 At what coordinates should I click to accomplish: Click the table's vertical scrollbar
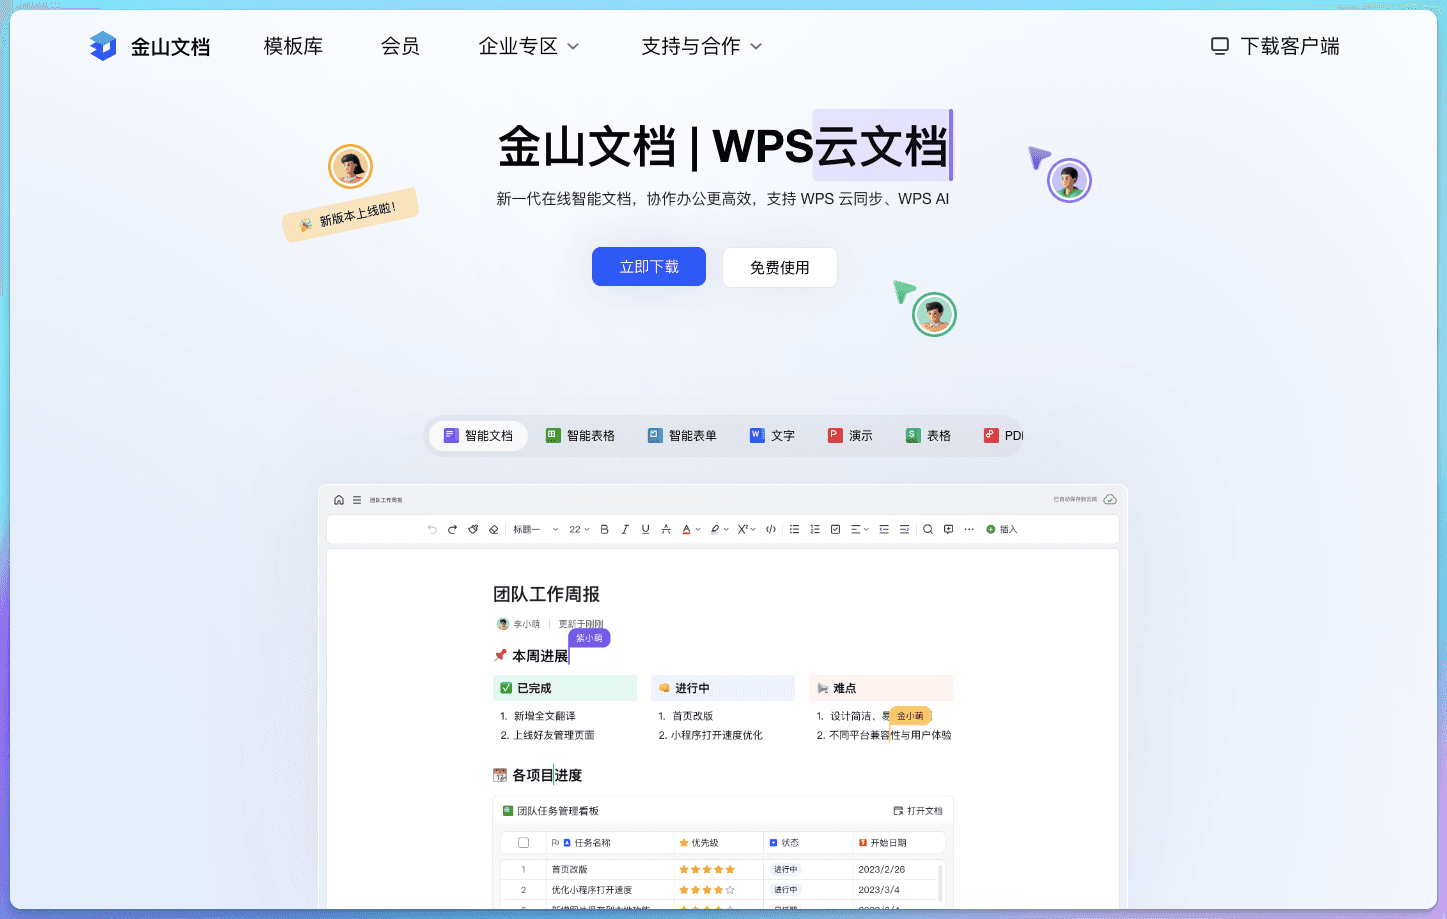pos(939,882)
